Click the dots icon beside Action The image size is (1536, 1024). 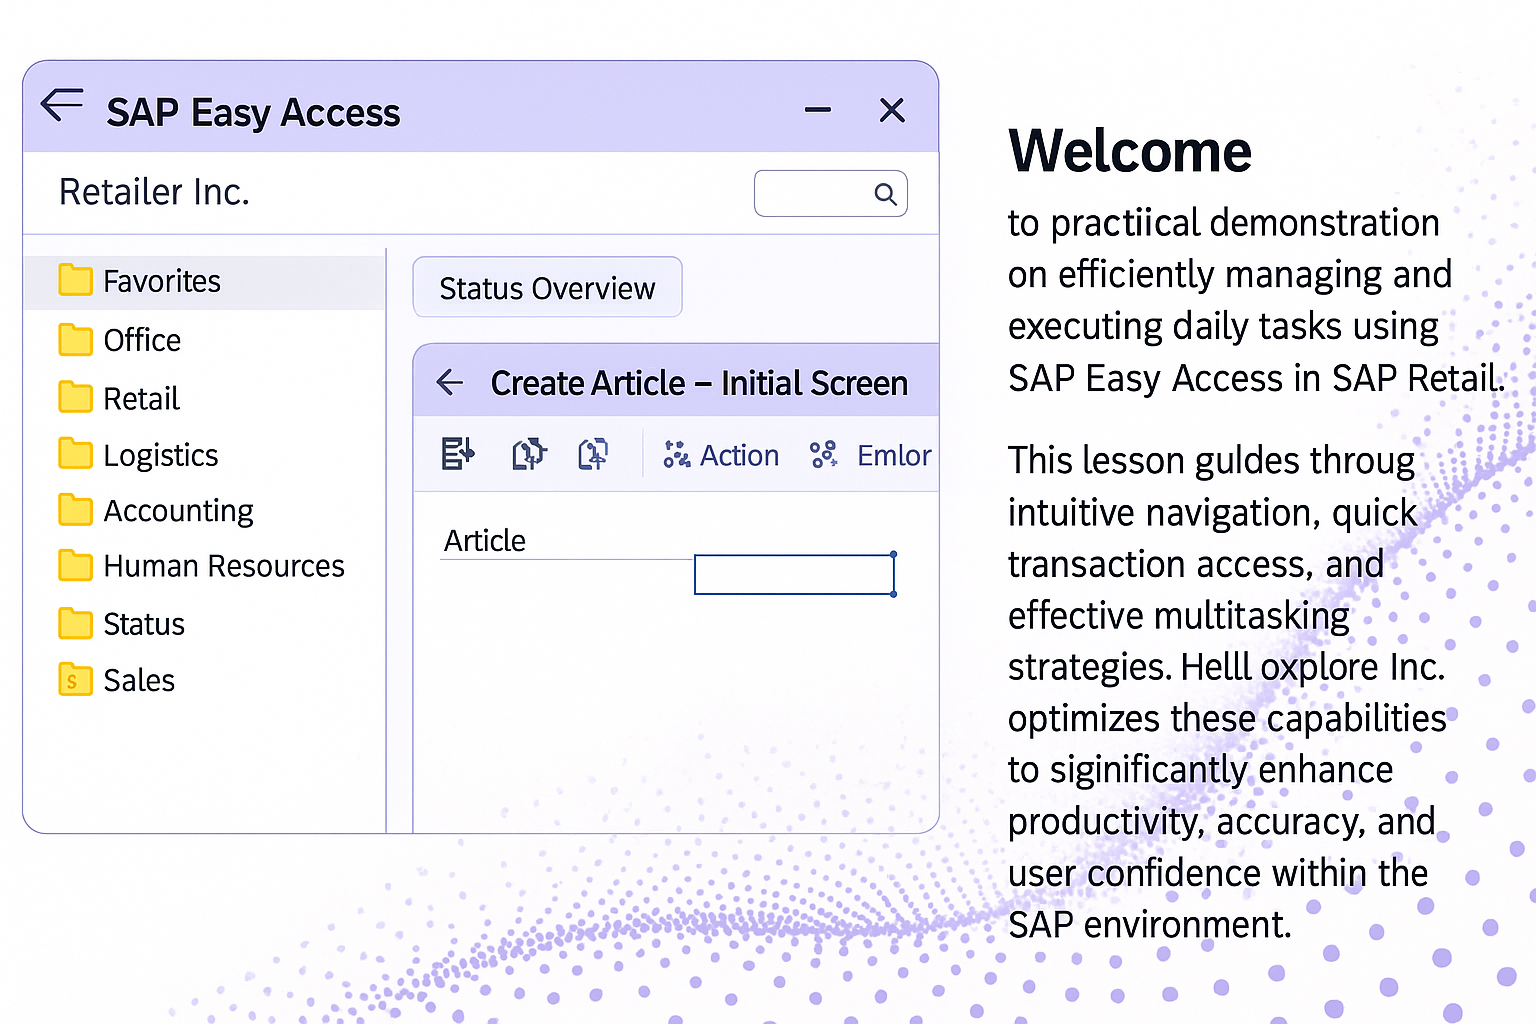[677, 455]
